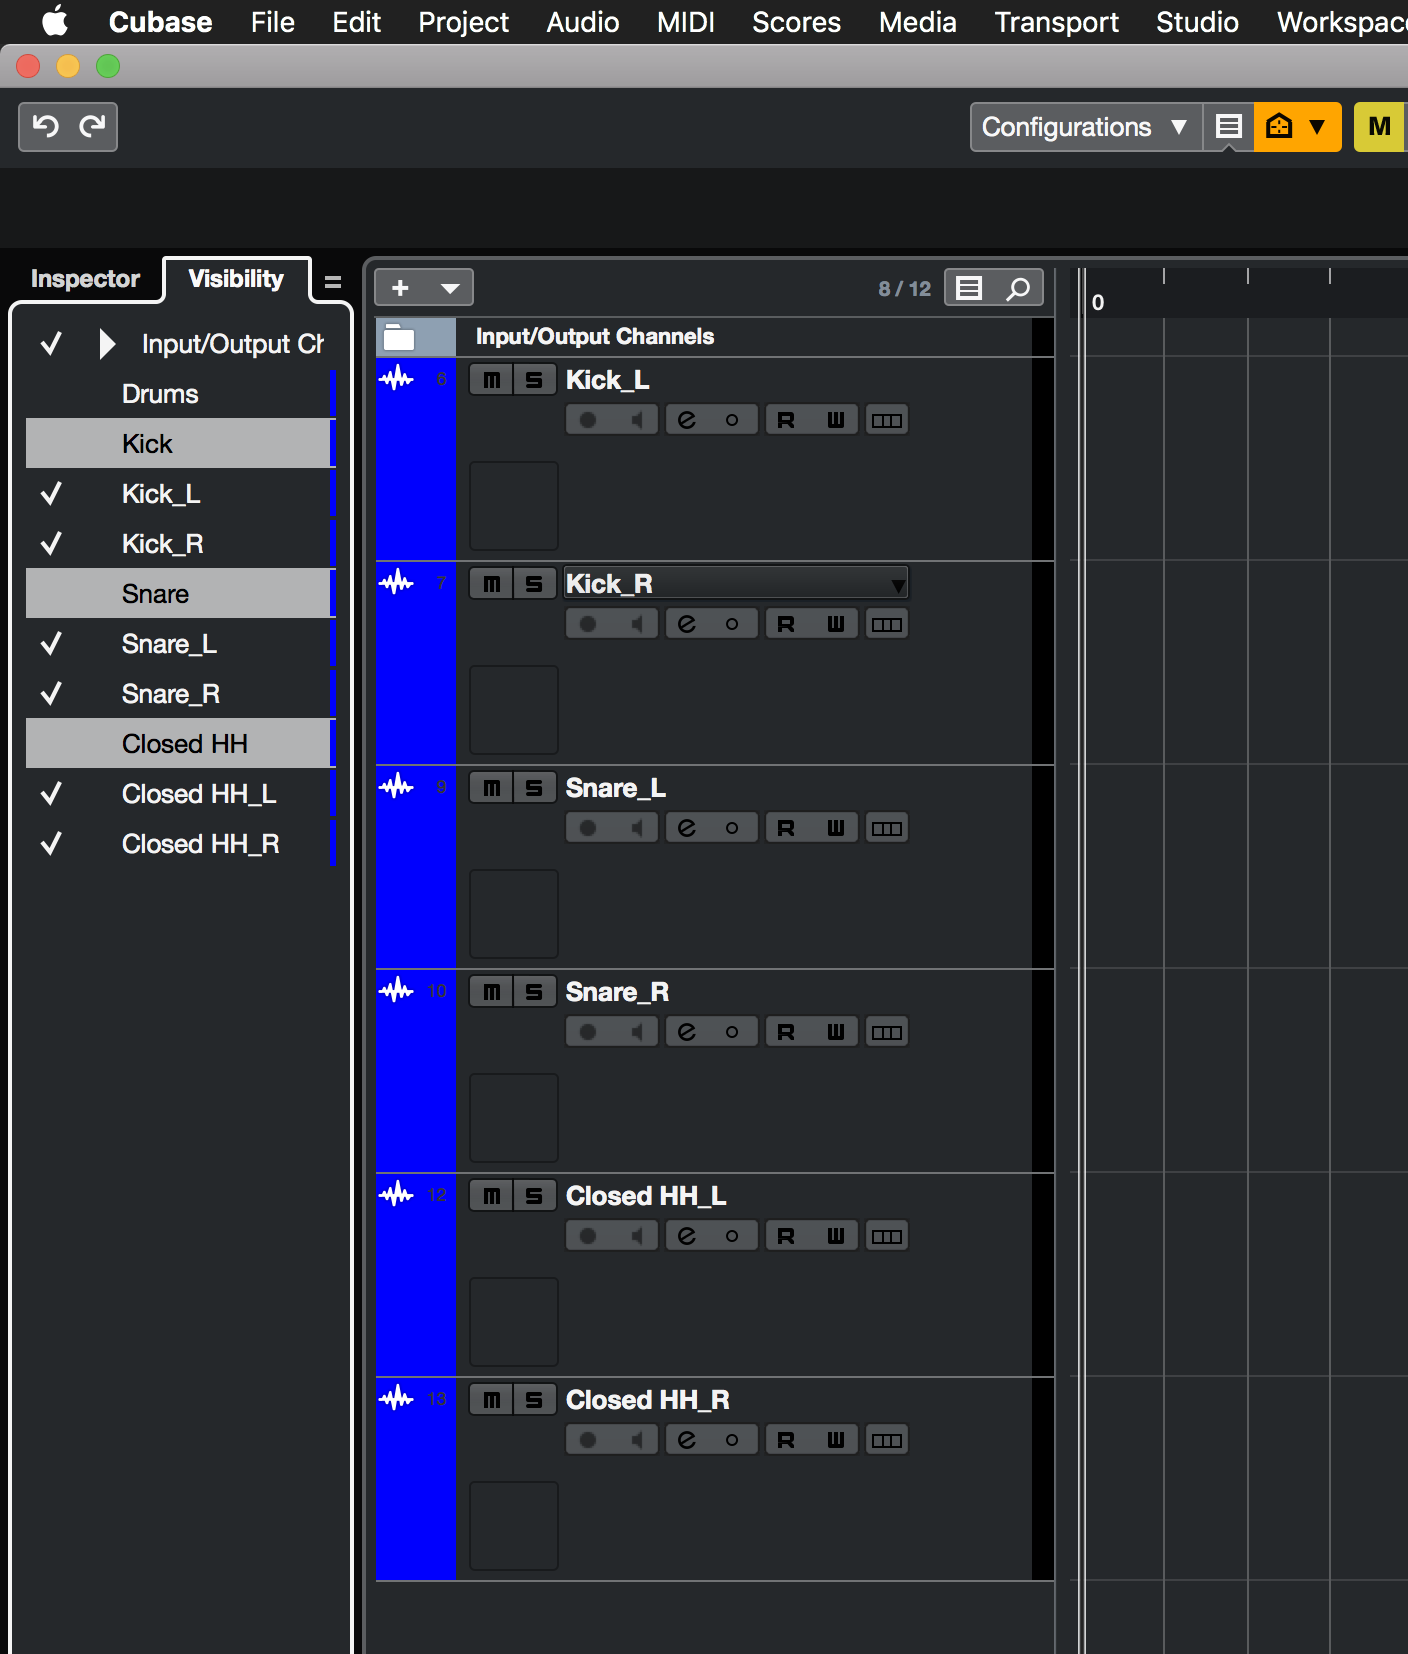Screen dimensions: 1408x1654
Task: Open Kick_R Edit Channel Settings icon
Action: [x=687, y=624]
